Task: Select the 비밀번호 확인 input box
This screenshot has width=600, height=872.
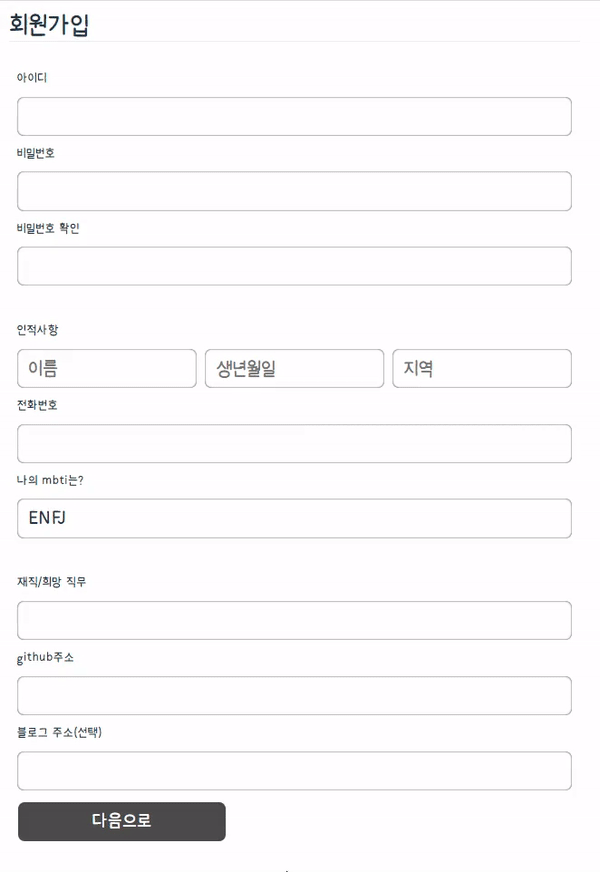Action: point(294,266)
